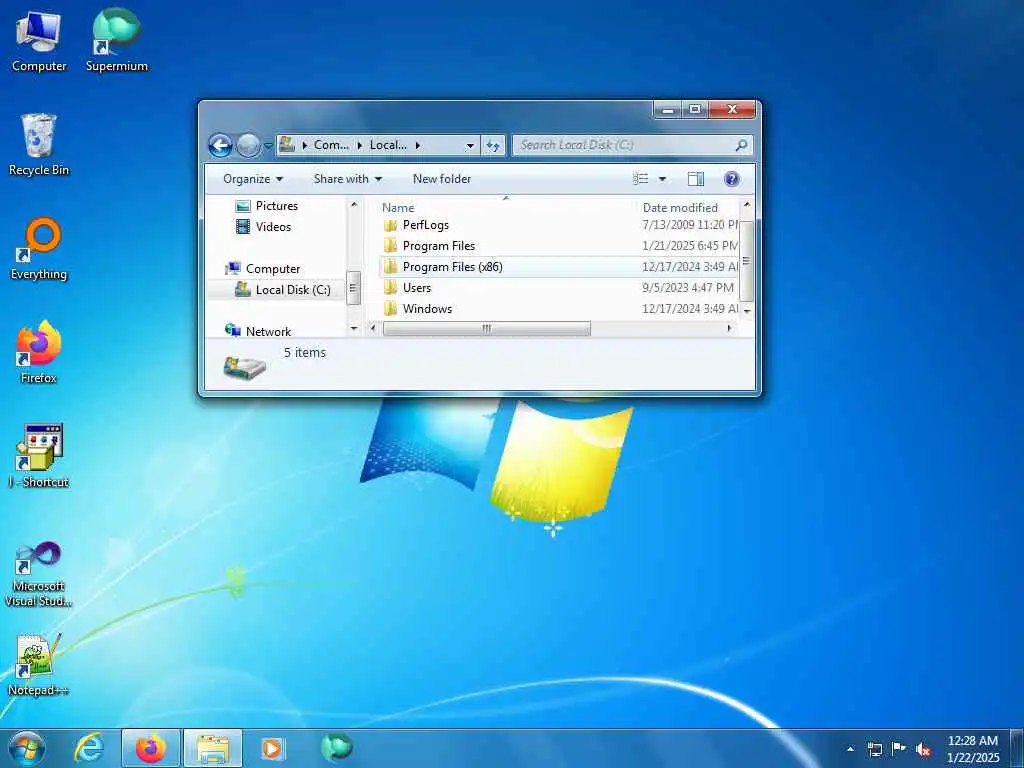The width and height of the screenshot is (1024, 768).
Task: Click the navigation pane scroll down arrow
Action: [x=354, y=328]
